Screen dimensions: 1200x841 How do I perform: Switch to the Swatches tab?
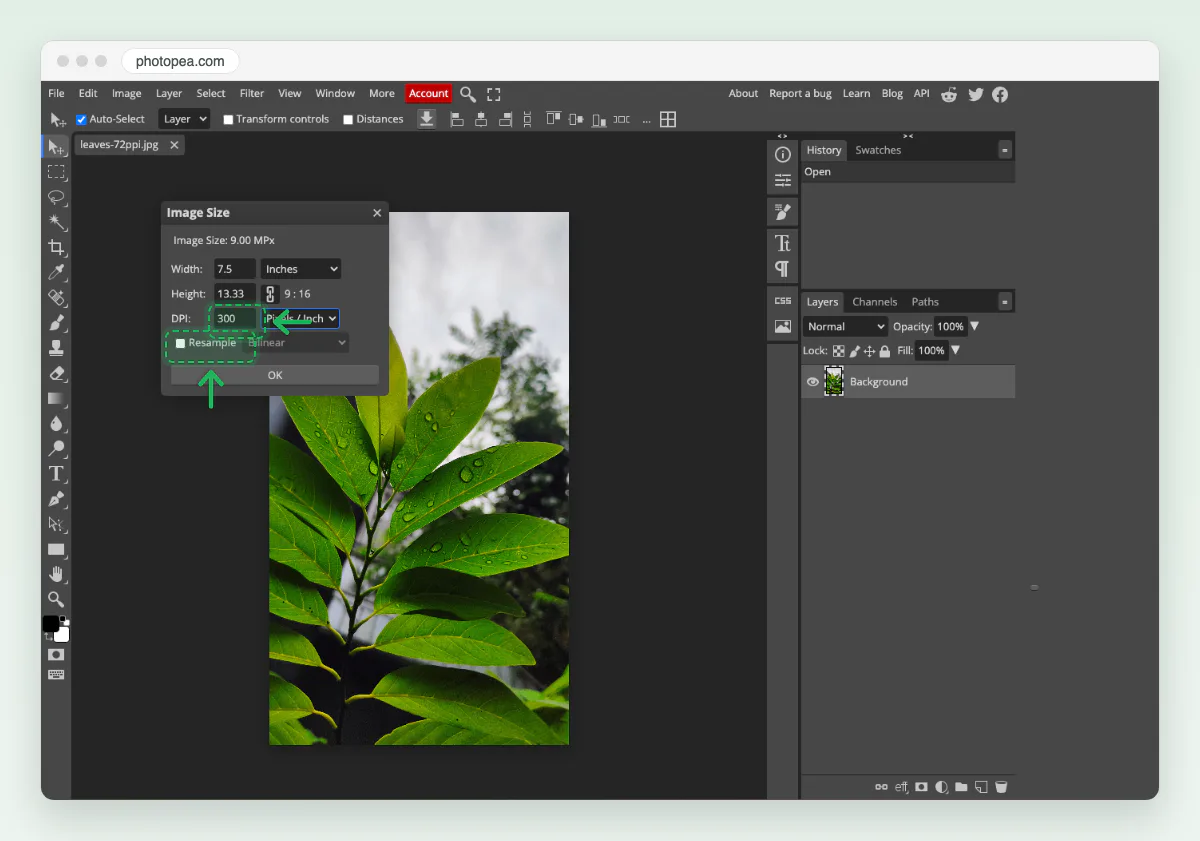tap(878, 150)
